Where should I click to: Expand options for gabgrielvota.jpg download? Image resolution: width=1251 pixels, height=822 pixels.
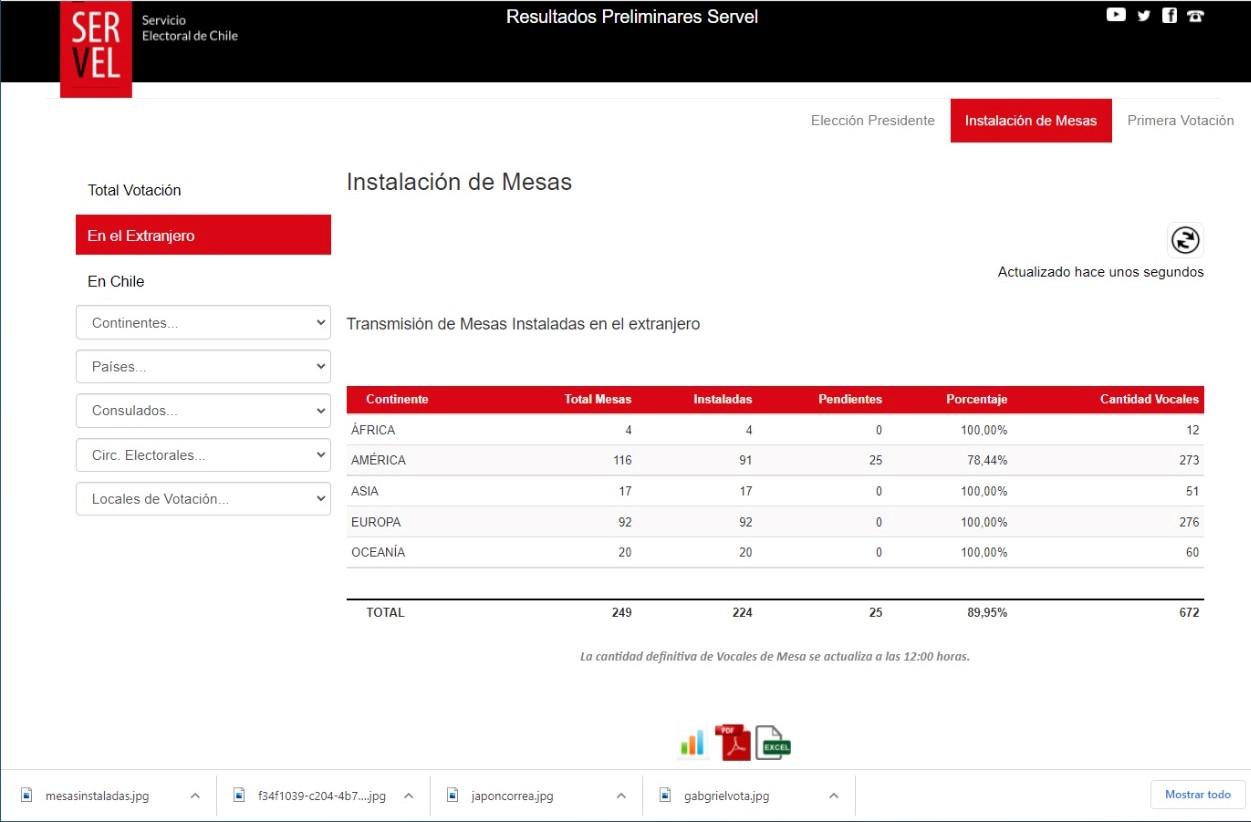tap(833, 796)
